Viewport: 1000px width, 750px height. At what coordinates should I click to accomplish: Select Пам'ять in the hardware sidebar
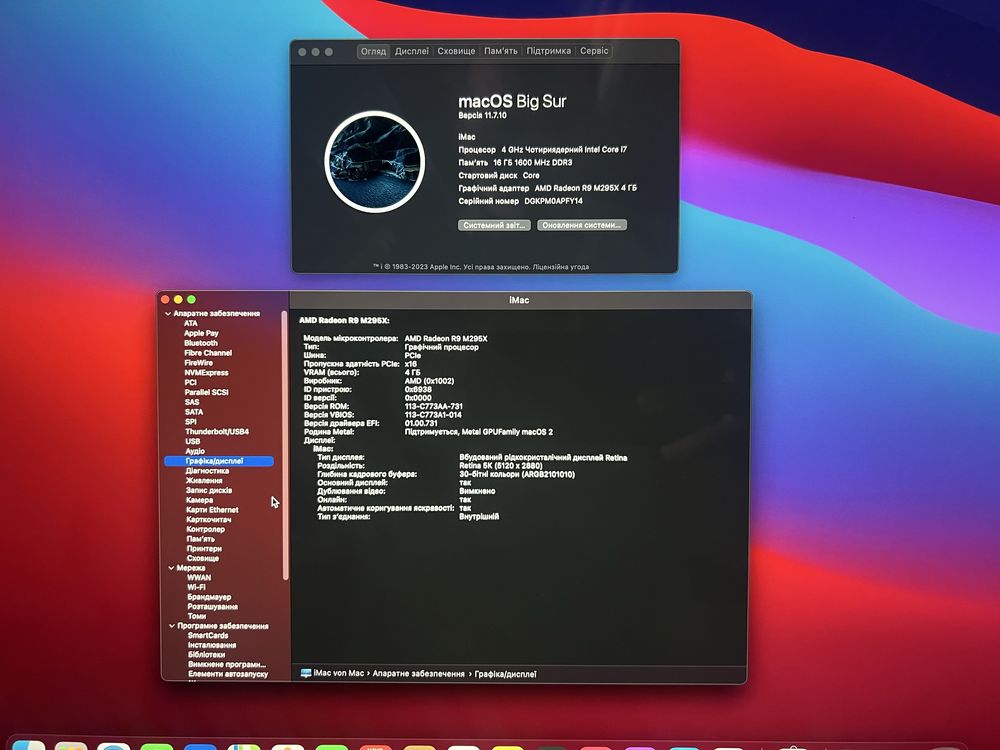(201, 539)
